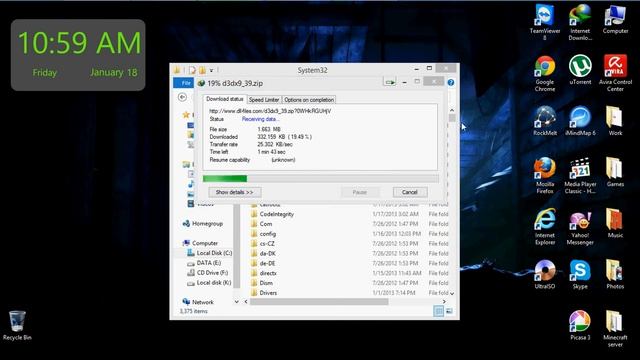Screen dimensions: 640x360
Task: Select the Drivers folder row
Action: pos(349,293)
